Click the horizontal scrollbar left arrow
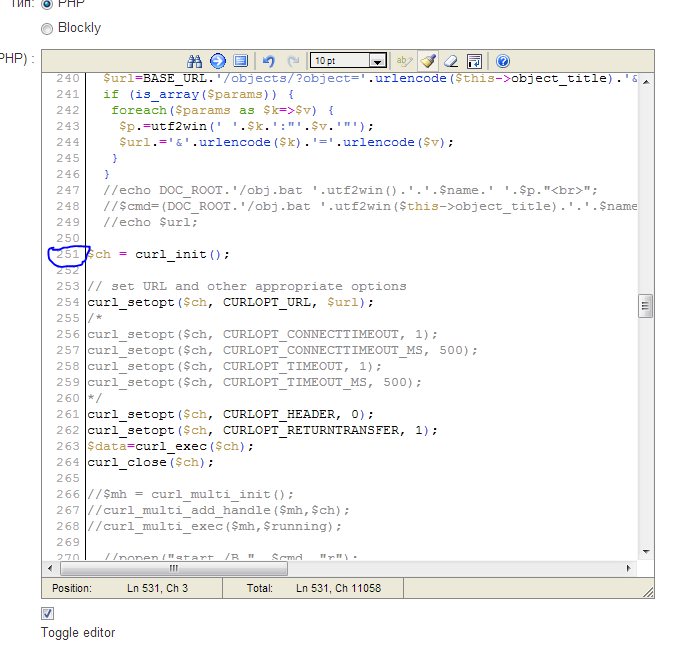 (50, 568)
